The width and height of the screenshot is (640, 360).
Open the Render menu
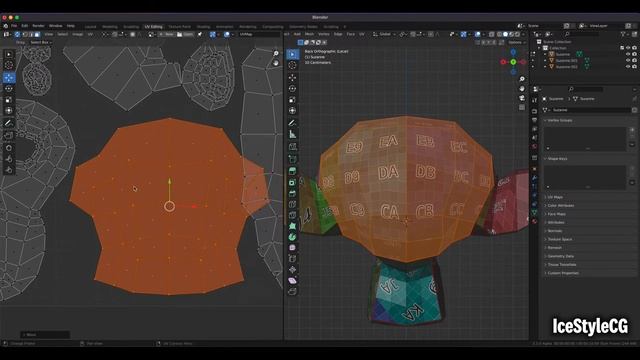(38, 26)
